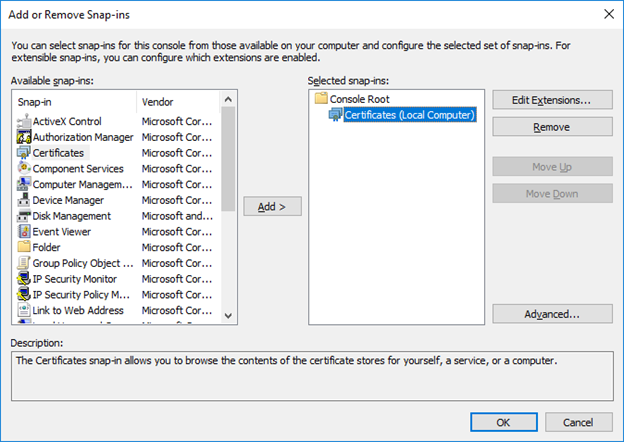The image size is (624, 442).
Task: Open Edit Extensions dialog
Action: (x=552, y=100)
